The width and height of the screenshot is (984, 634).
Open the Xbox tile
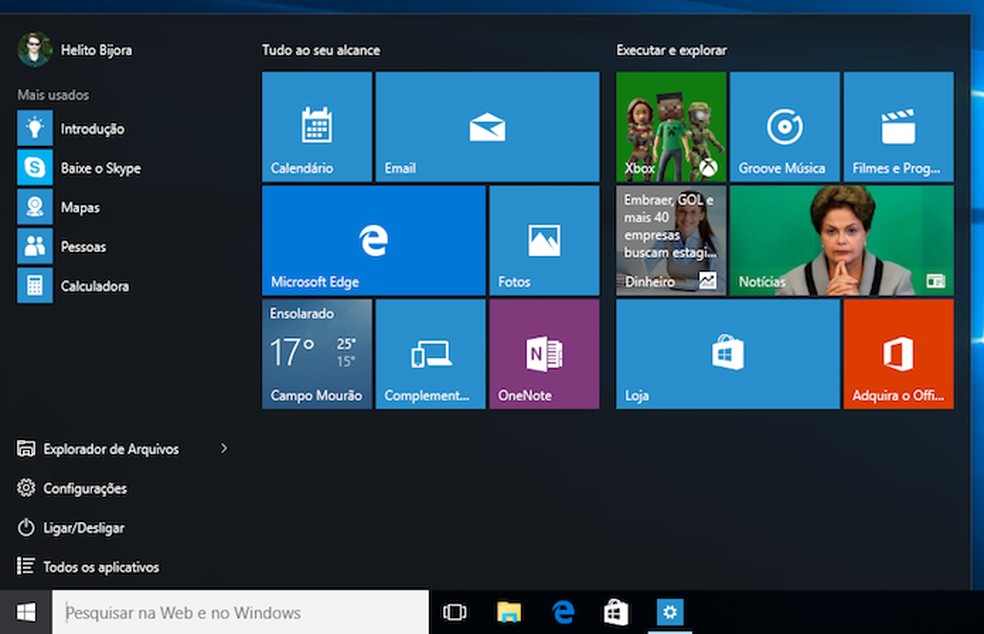point(671,127)
